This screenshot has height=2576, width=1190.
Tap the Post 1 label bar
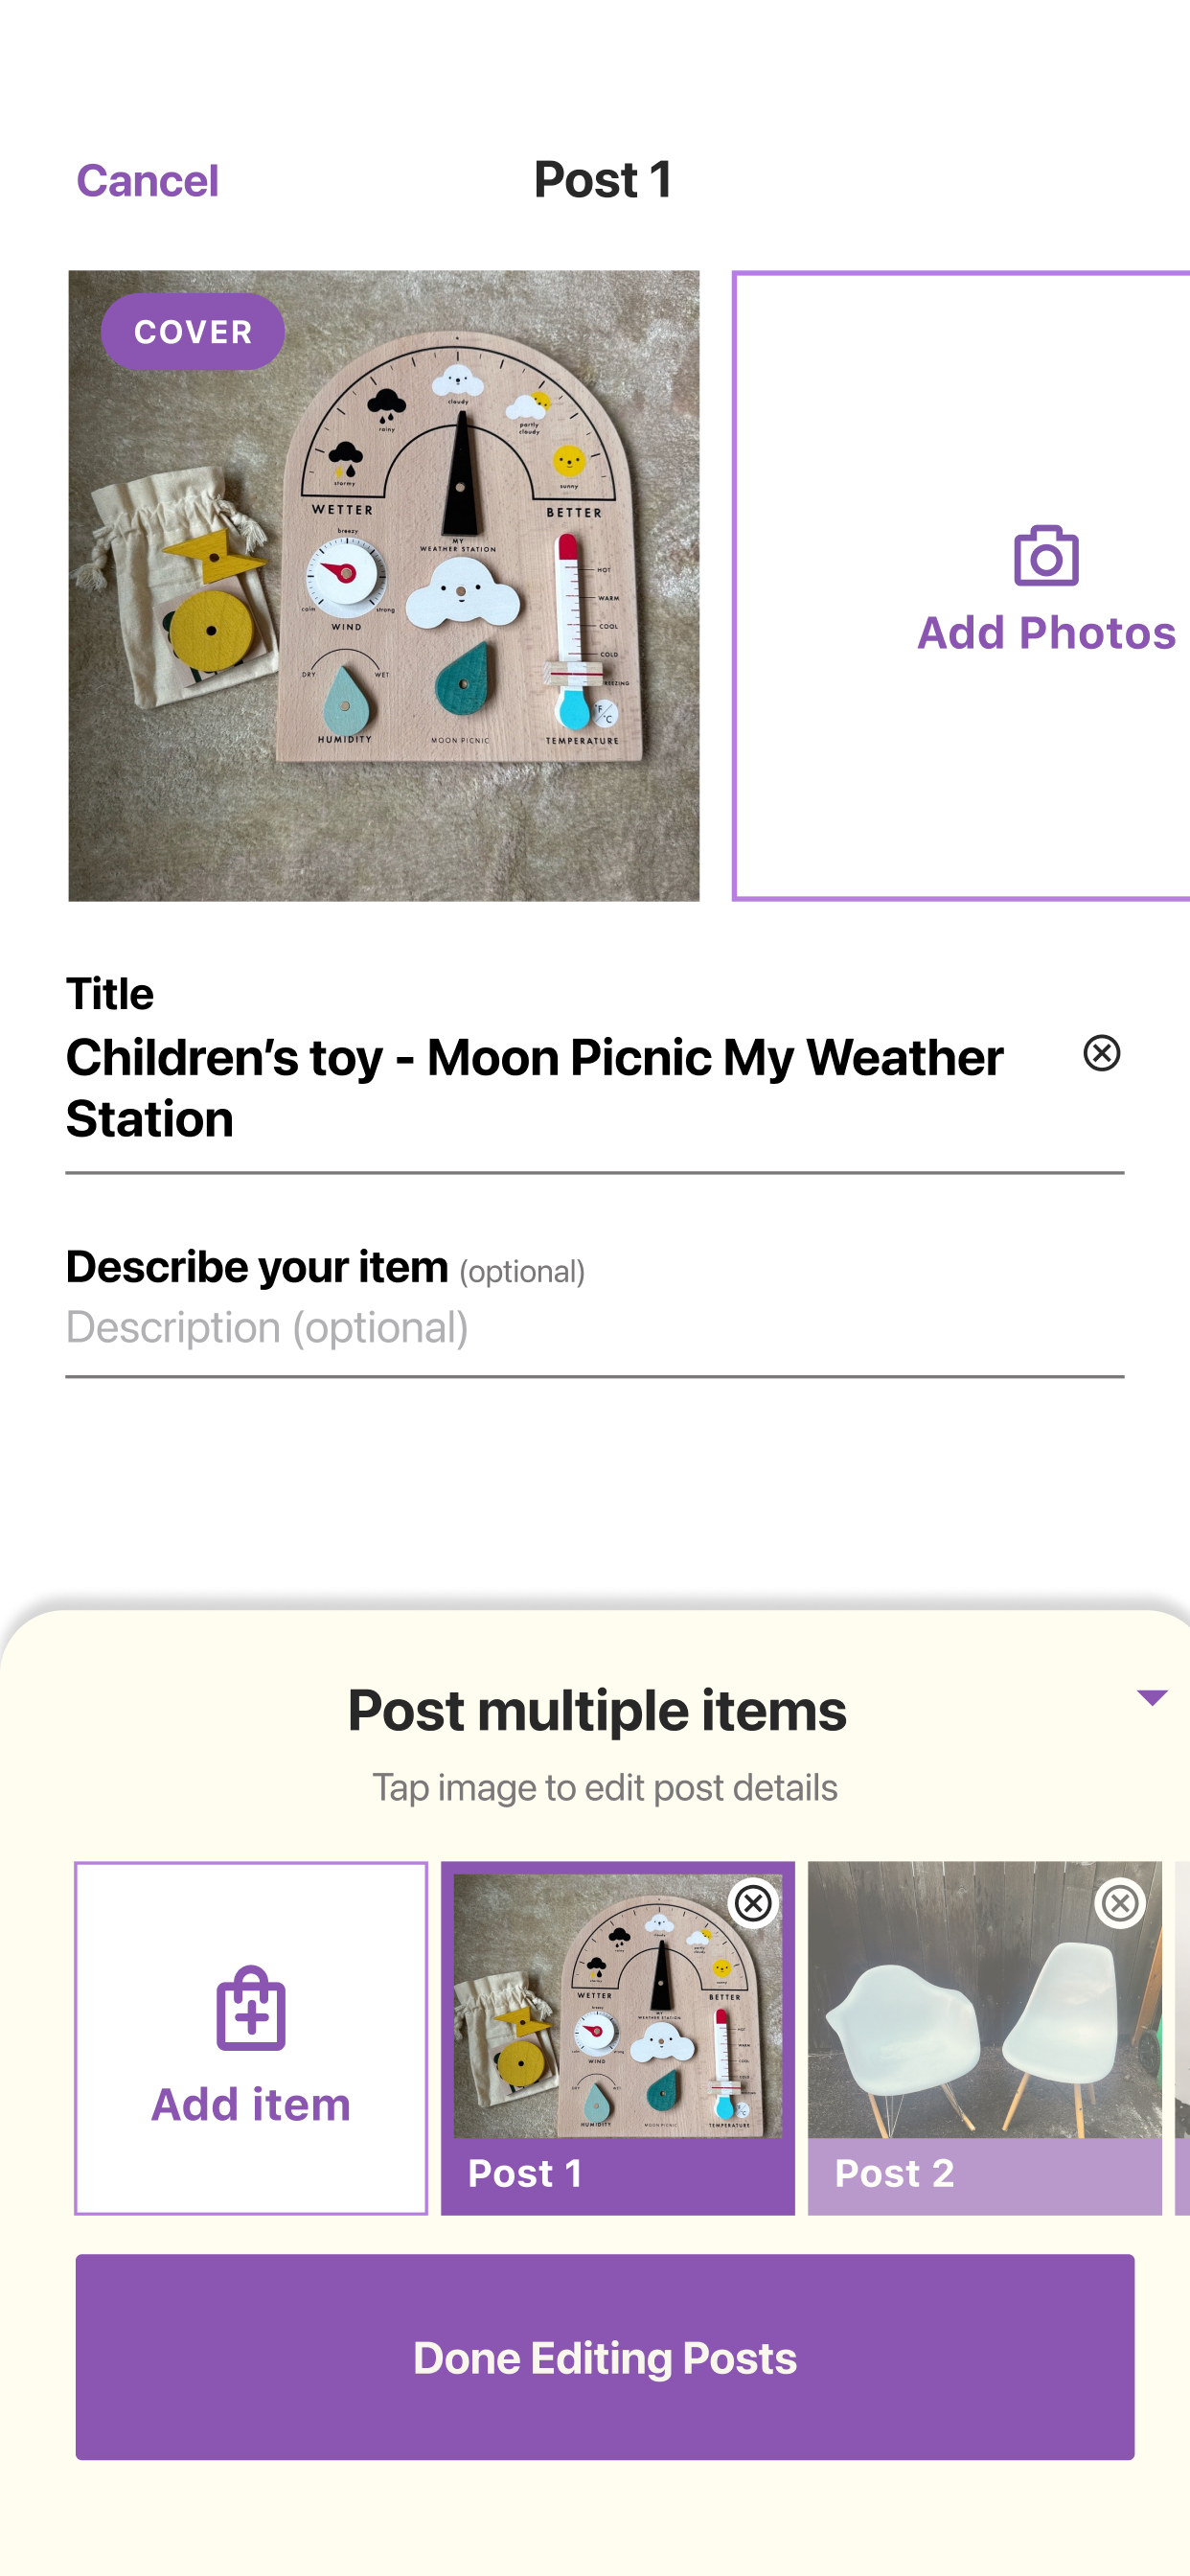pos(617,2174)
